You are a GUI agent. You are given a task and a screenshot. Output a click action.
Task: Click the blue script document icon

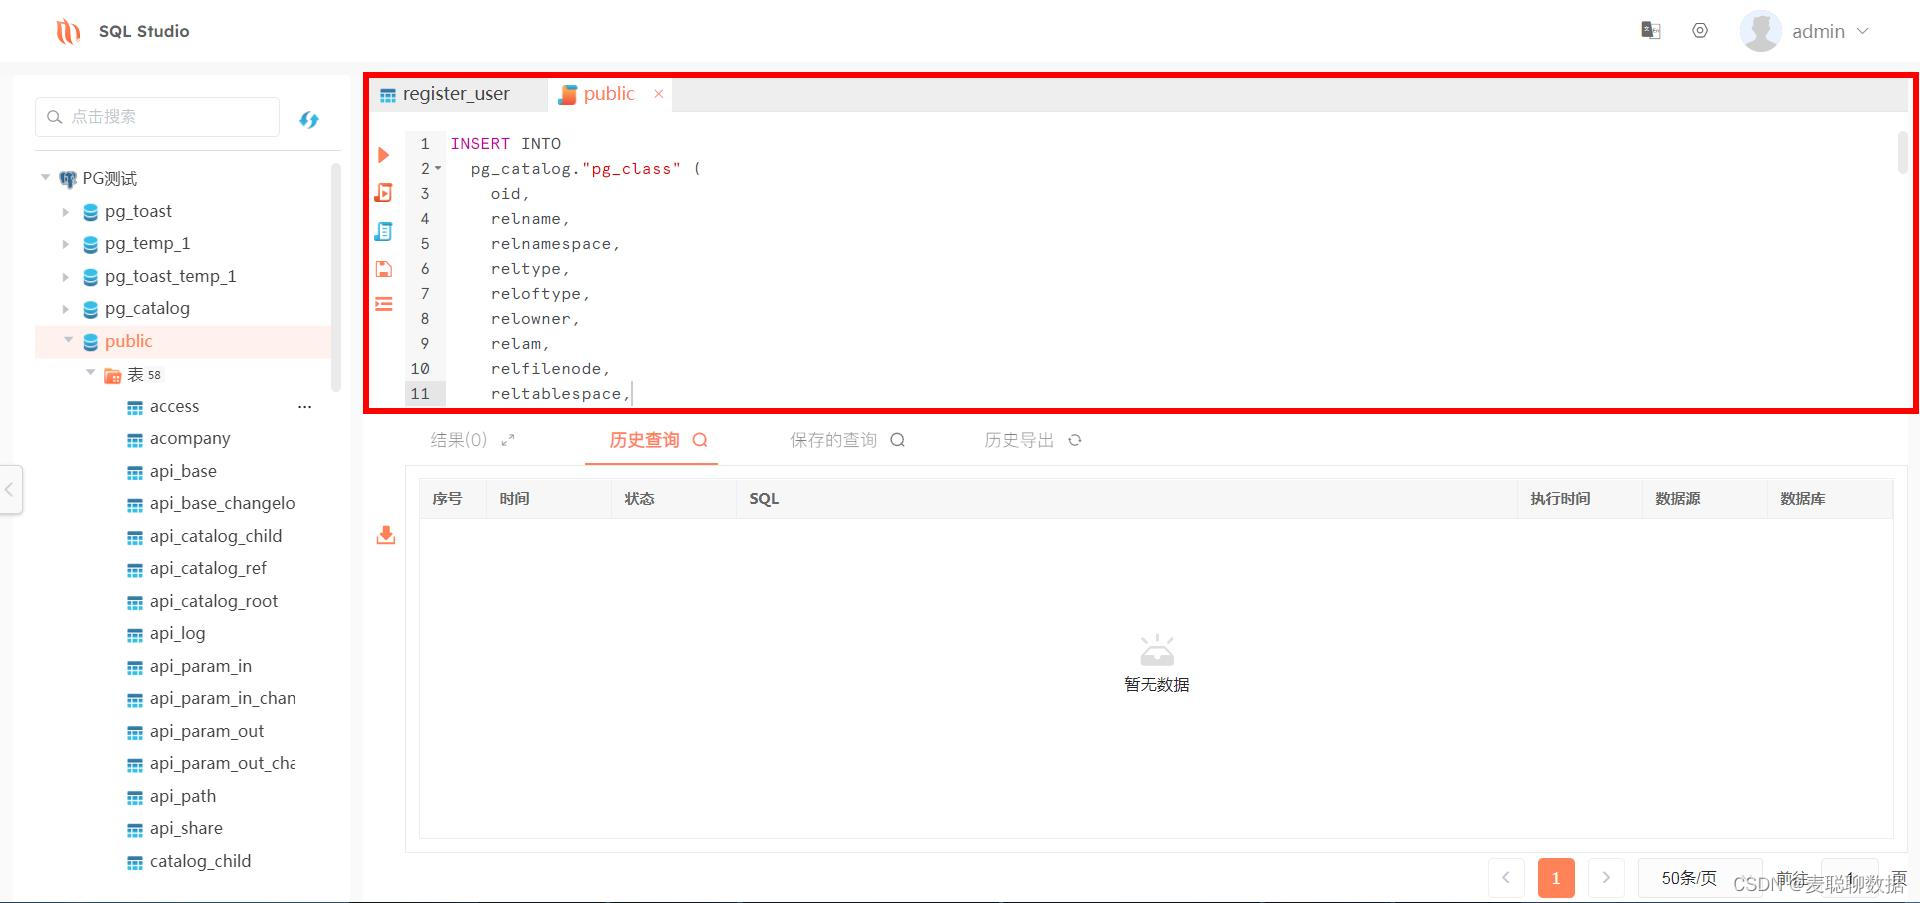point(383,231)
